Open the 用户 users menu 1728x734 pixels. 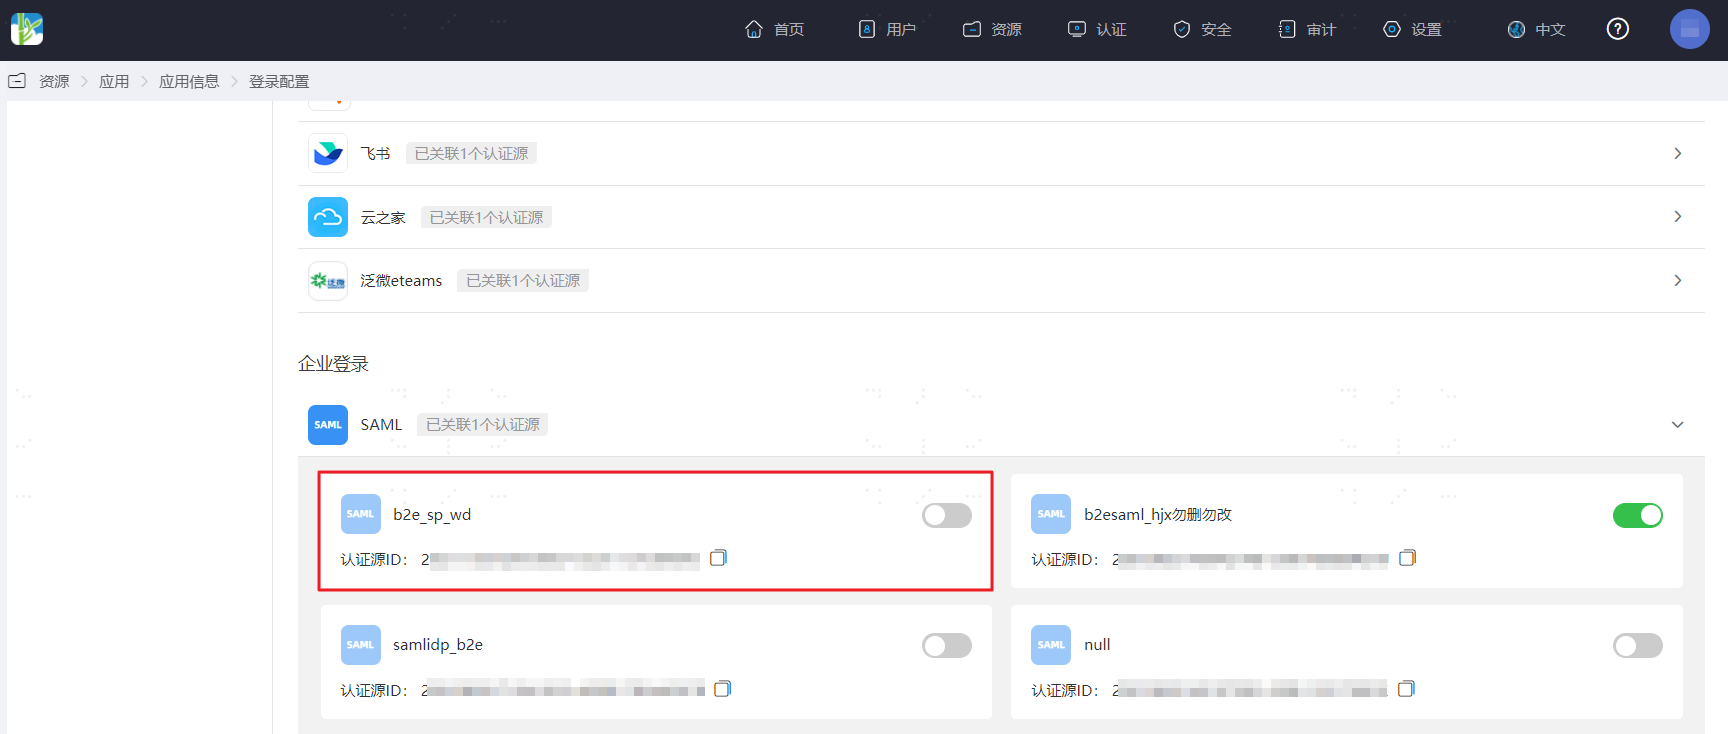pos(887,29)
